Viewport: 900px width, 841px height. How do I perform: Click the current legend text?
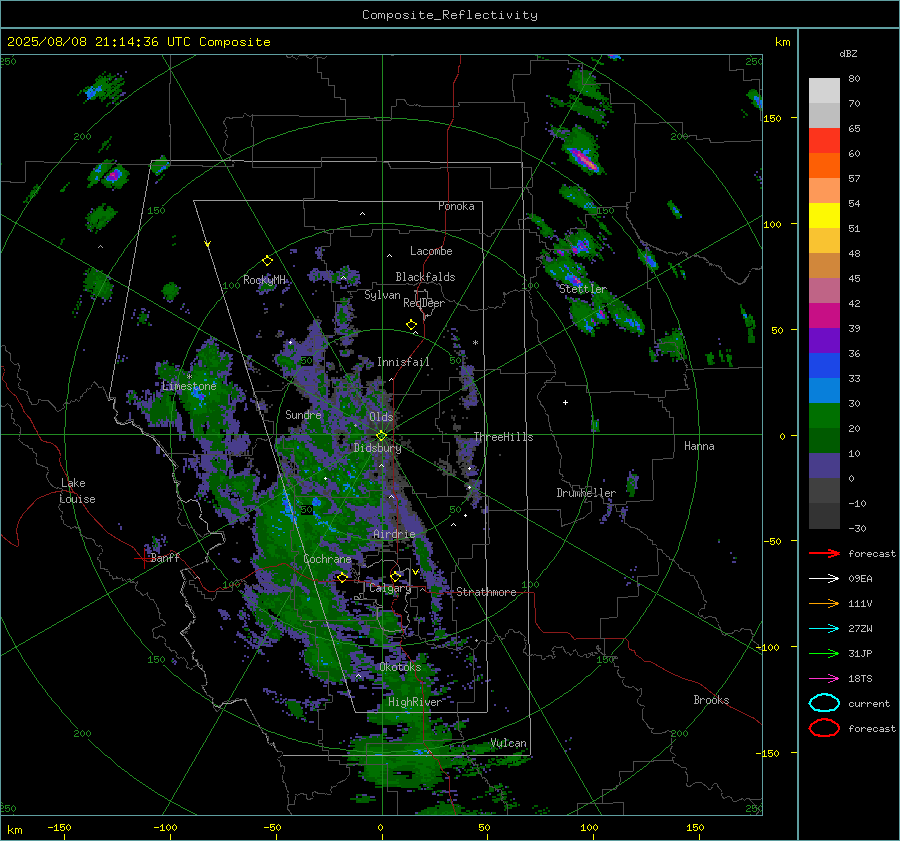point(869,704)
